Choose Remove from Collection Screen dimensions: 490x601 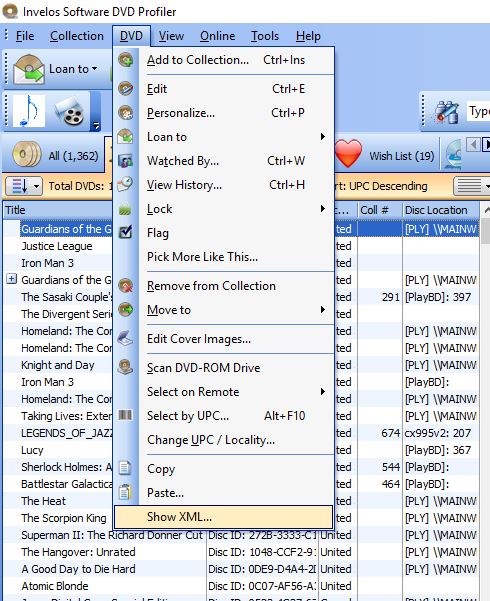(x=224, y=286)
